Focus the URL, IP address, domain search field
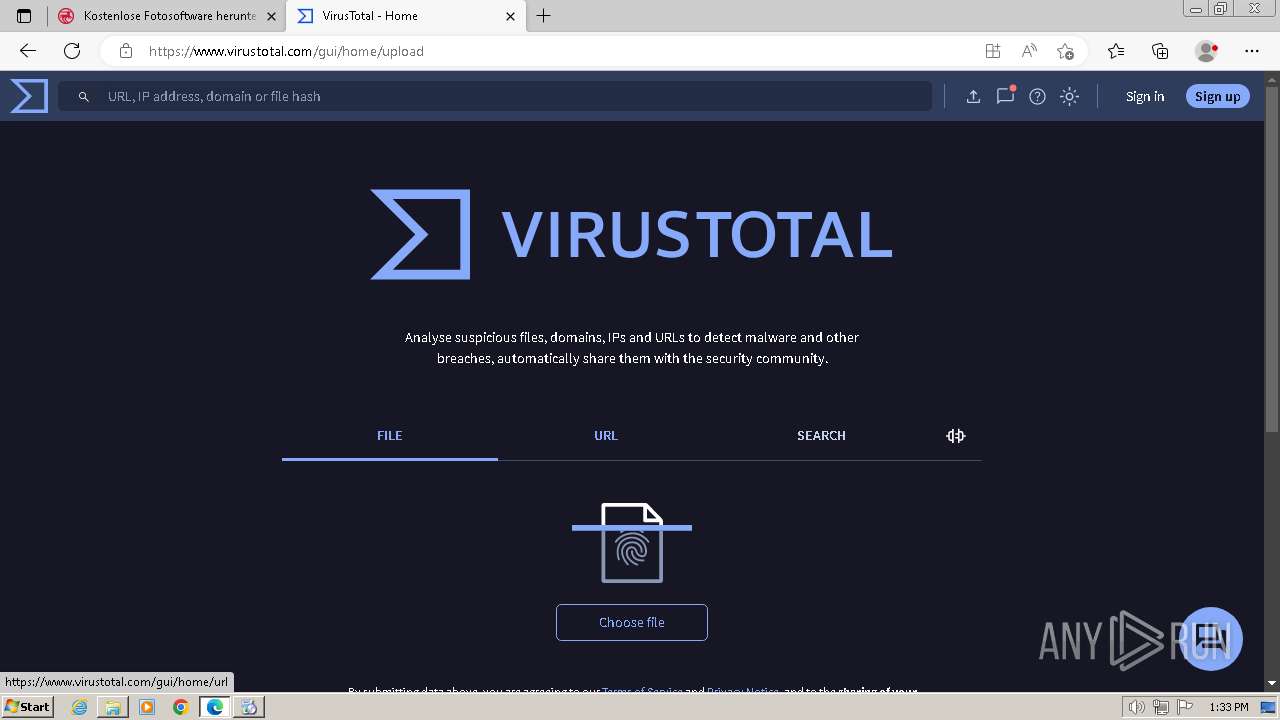The image size is (1280, 720). pos(495,96)
